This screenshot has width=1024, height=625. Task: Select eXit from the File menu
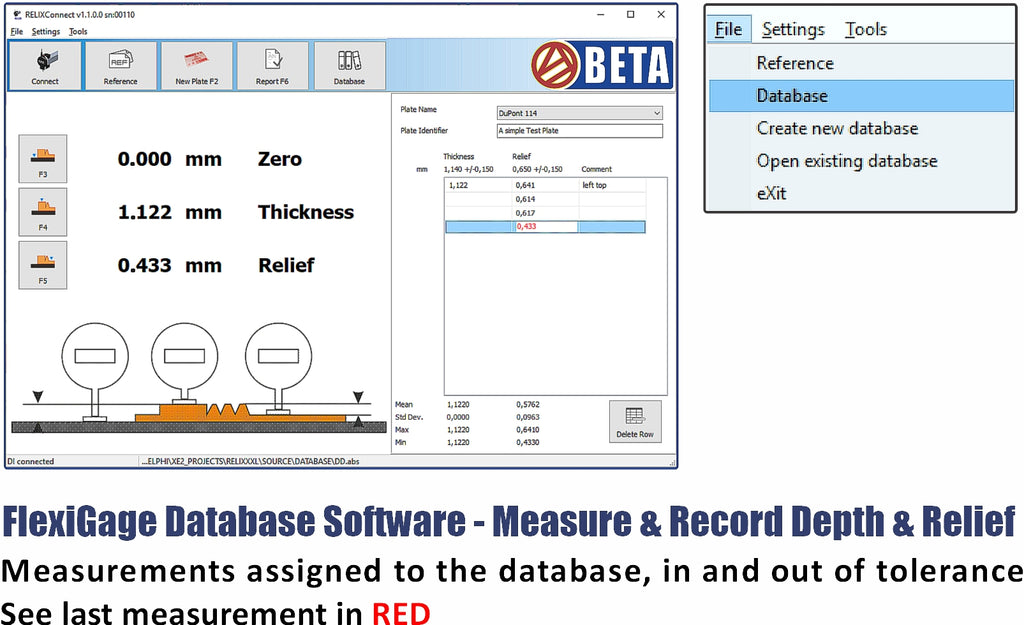(x=771, y=193)
